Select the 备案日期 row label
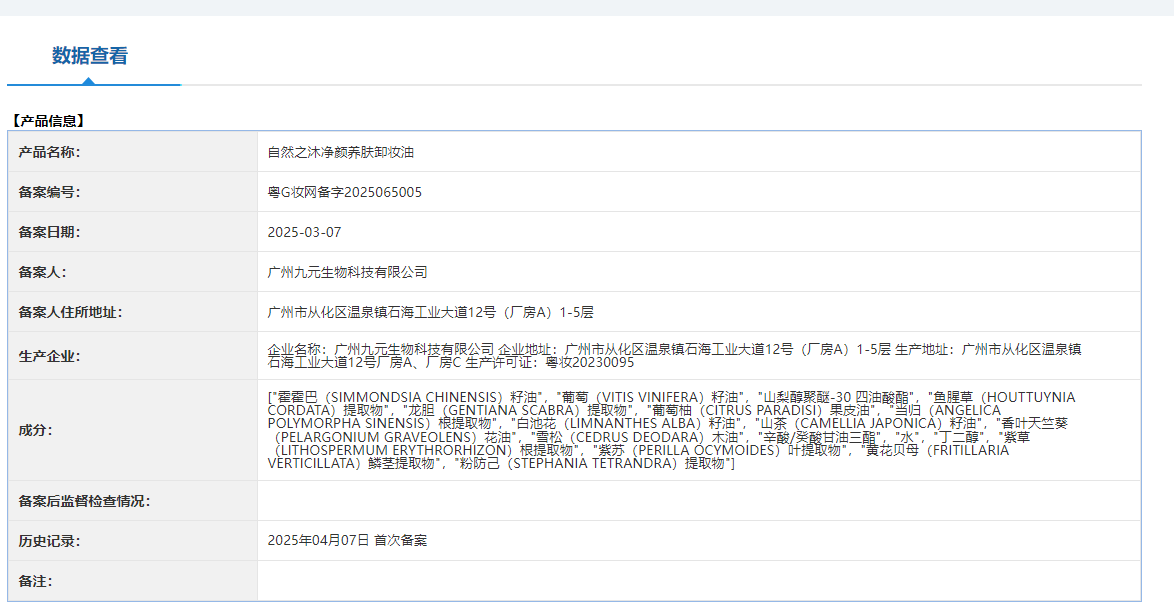 49,232
